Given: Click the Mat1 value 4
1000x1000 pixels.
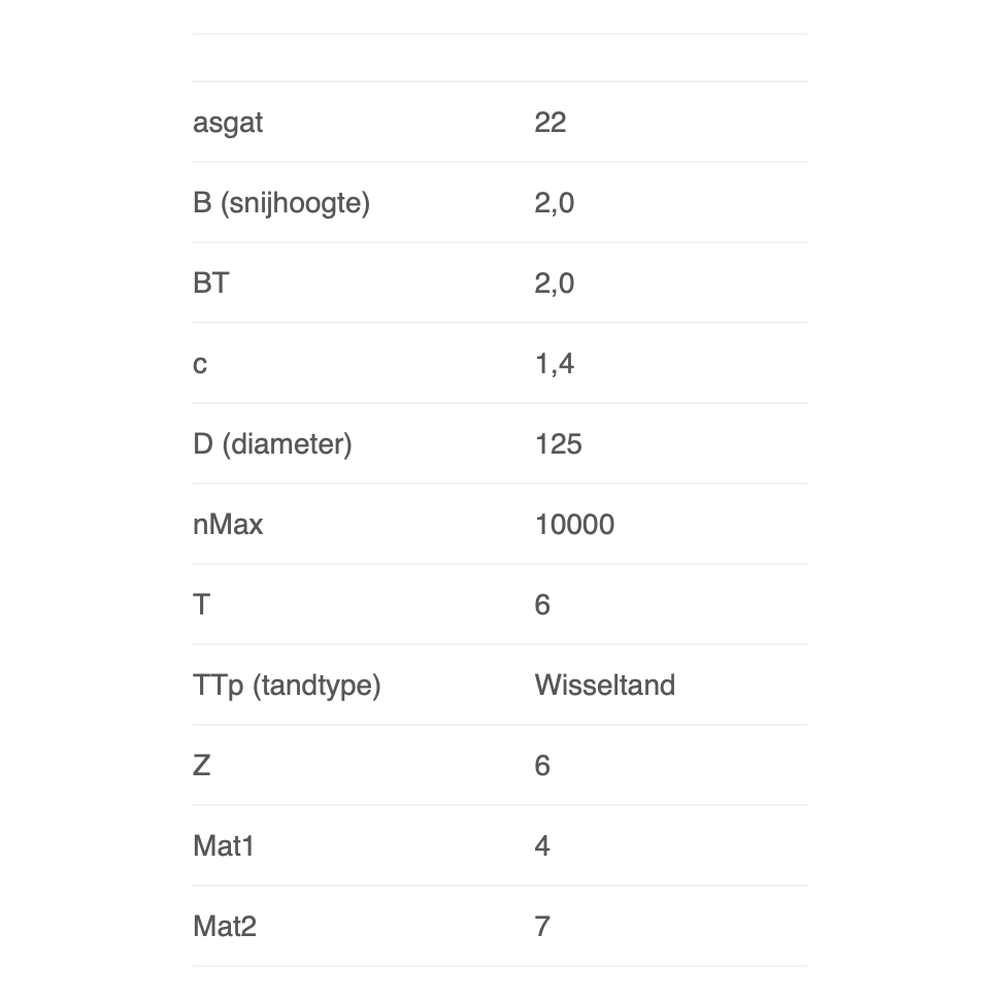Looking at the screenshot, I should tap(542, 846).
